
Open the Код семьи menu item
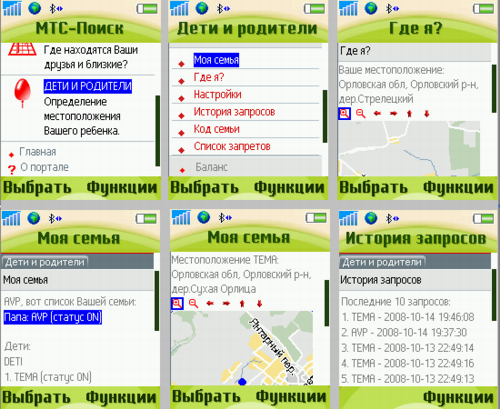pos(217,129)
